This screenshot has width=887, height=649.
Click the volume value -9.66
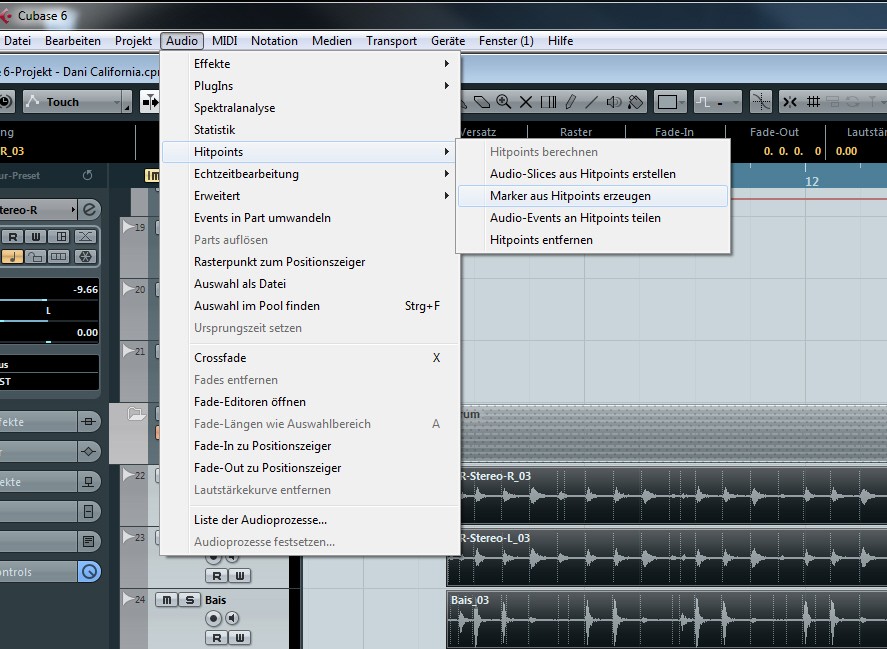pyautogui.click(x=85, y=290)
